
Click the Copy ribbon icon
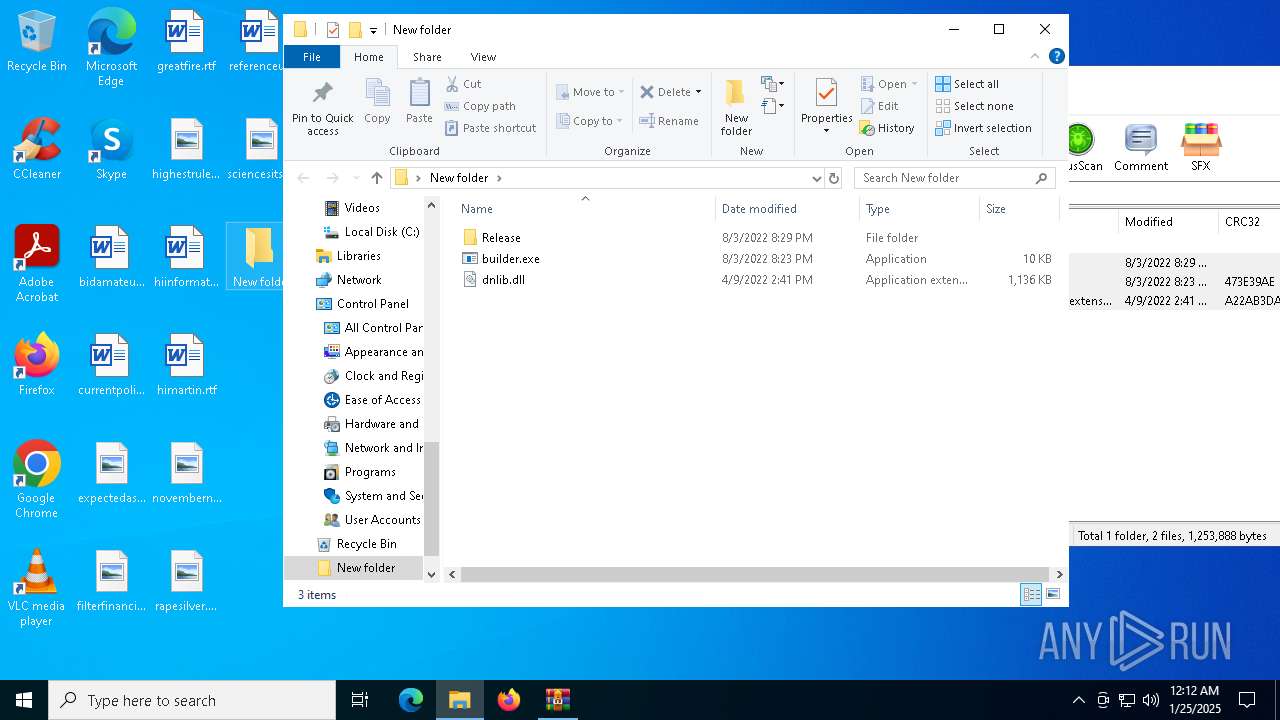click(377, 102)
